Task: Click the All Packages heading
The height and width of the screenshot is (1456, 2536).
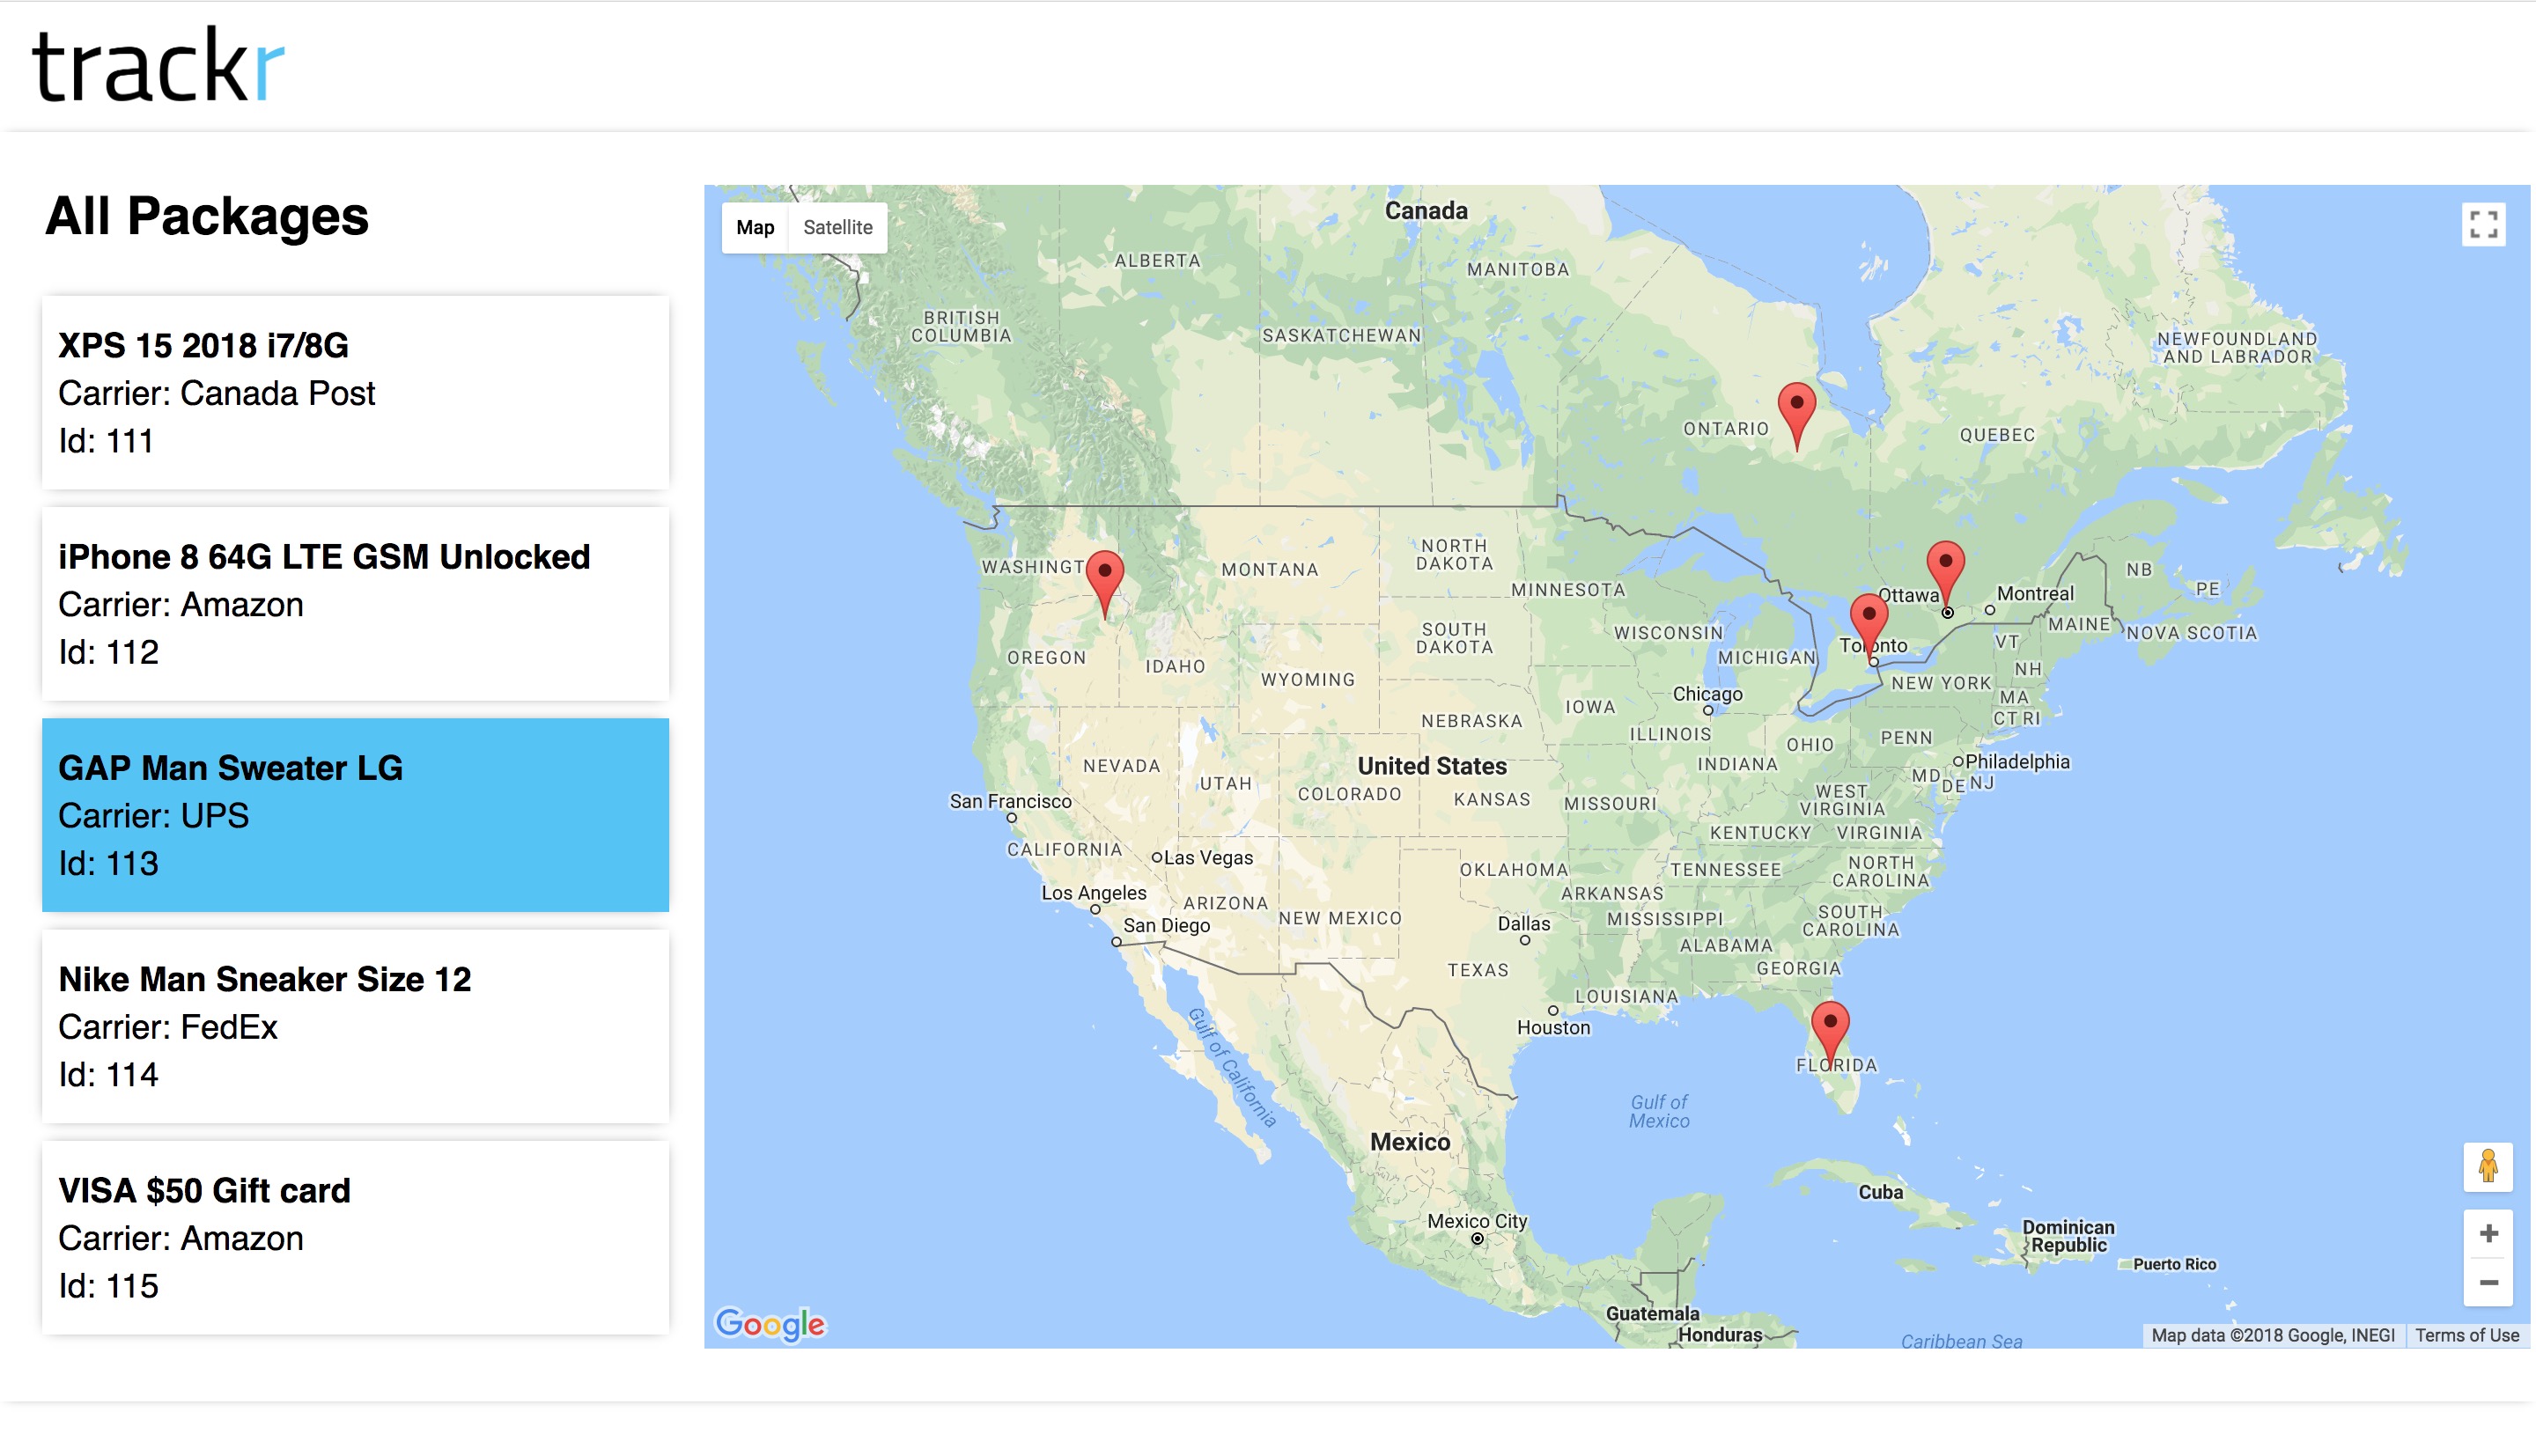Action: click(207, 216)
